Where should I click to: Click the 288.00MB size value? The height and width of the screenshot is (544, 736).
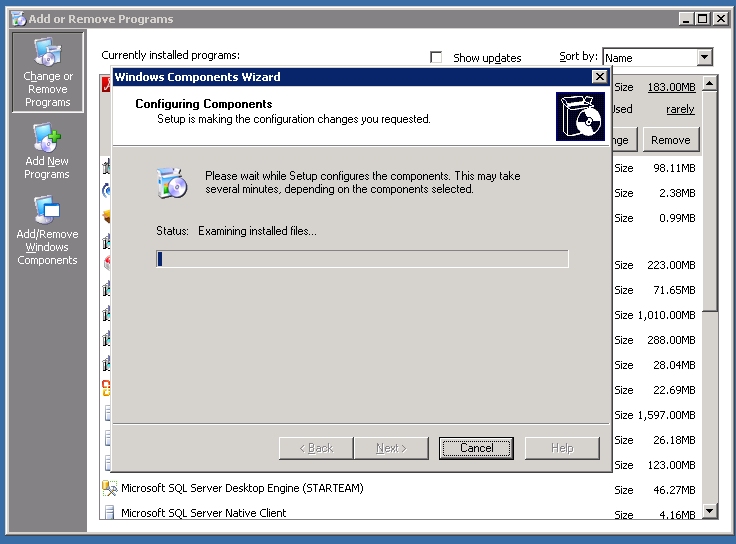coord(671,340)
